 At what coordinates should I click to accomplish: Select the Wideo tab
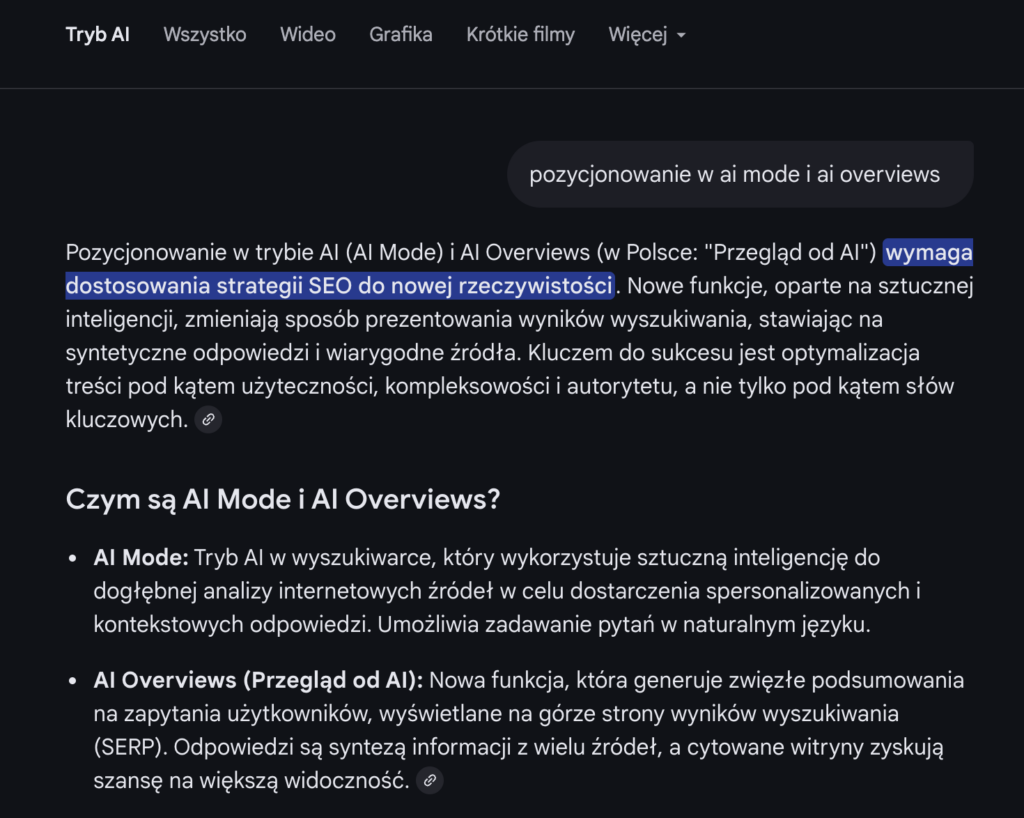pos(307,35)
